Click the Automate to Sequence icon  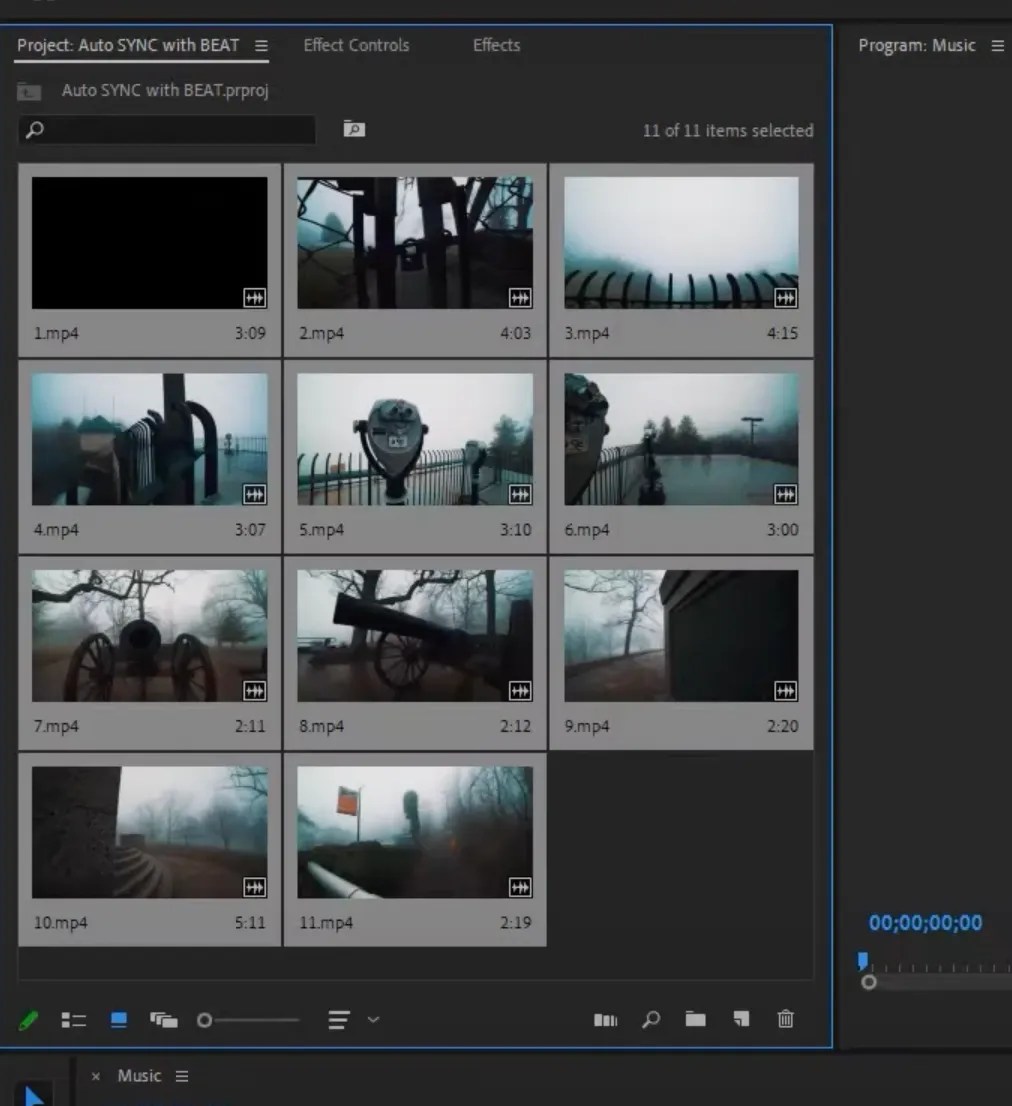point(605,1019)
